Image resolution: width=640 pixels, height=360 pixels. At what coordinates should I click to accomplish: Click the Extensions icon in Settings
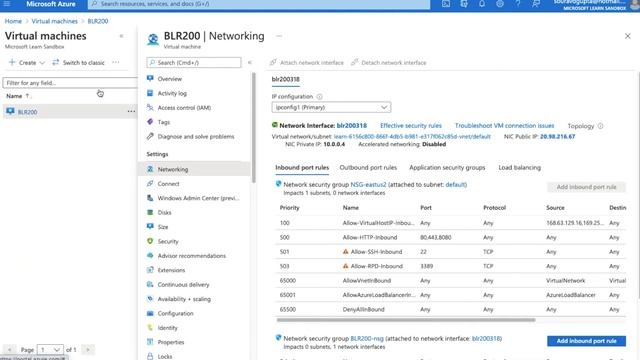150,270
